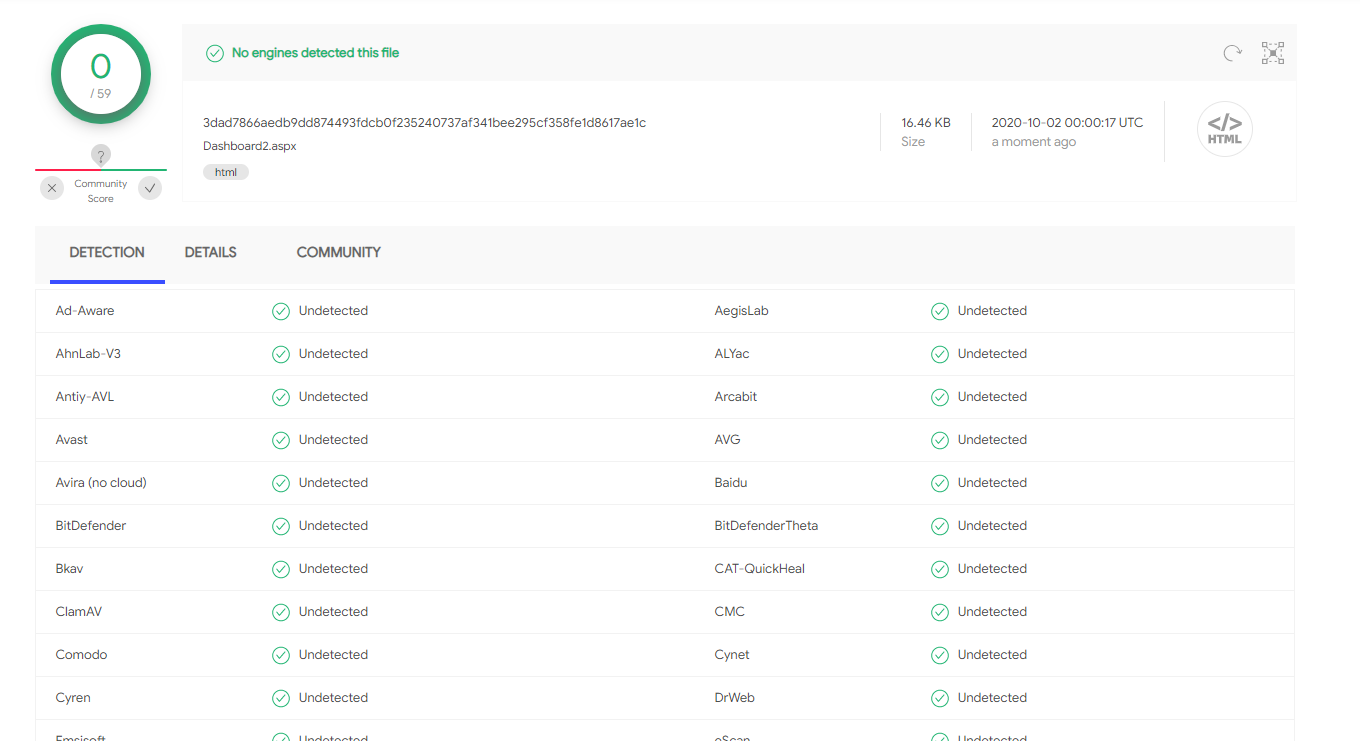This screenshot has height=741, width=1360.
Task: Click the DrWeb engine name
Action: 735,698
